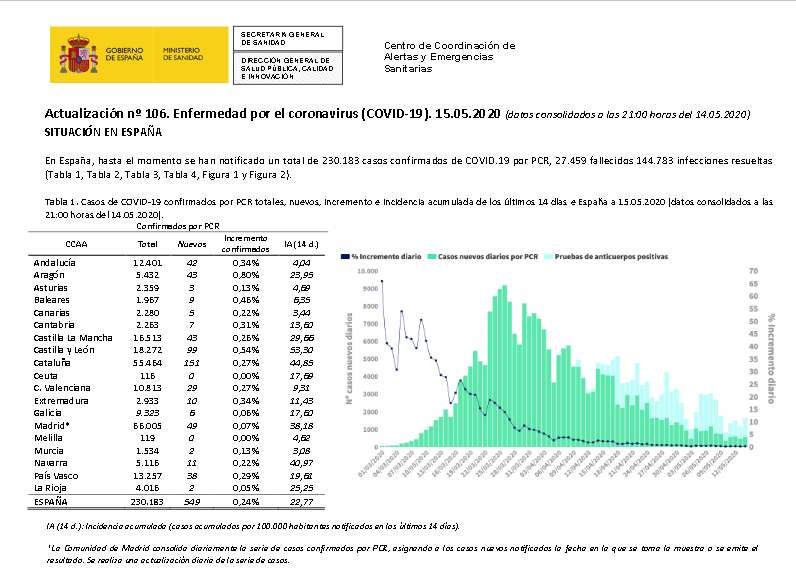
Task: Click the '10.000' y-axis label
Action: coord(368,271)
